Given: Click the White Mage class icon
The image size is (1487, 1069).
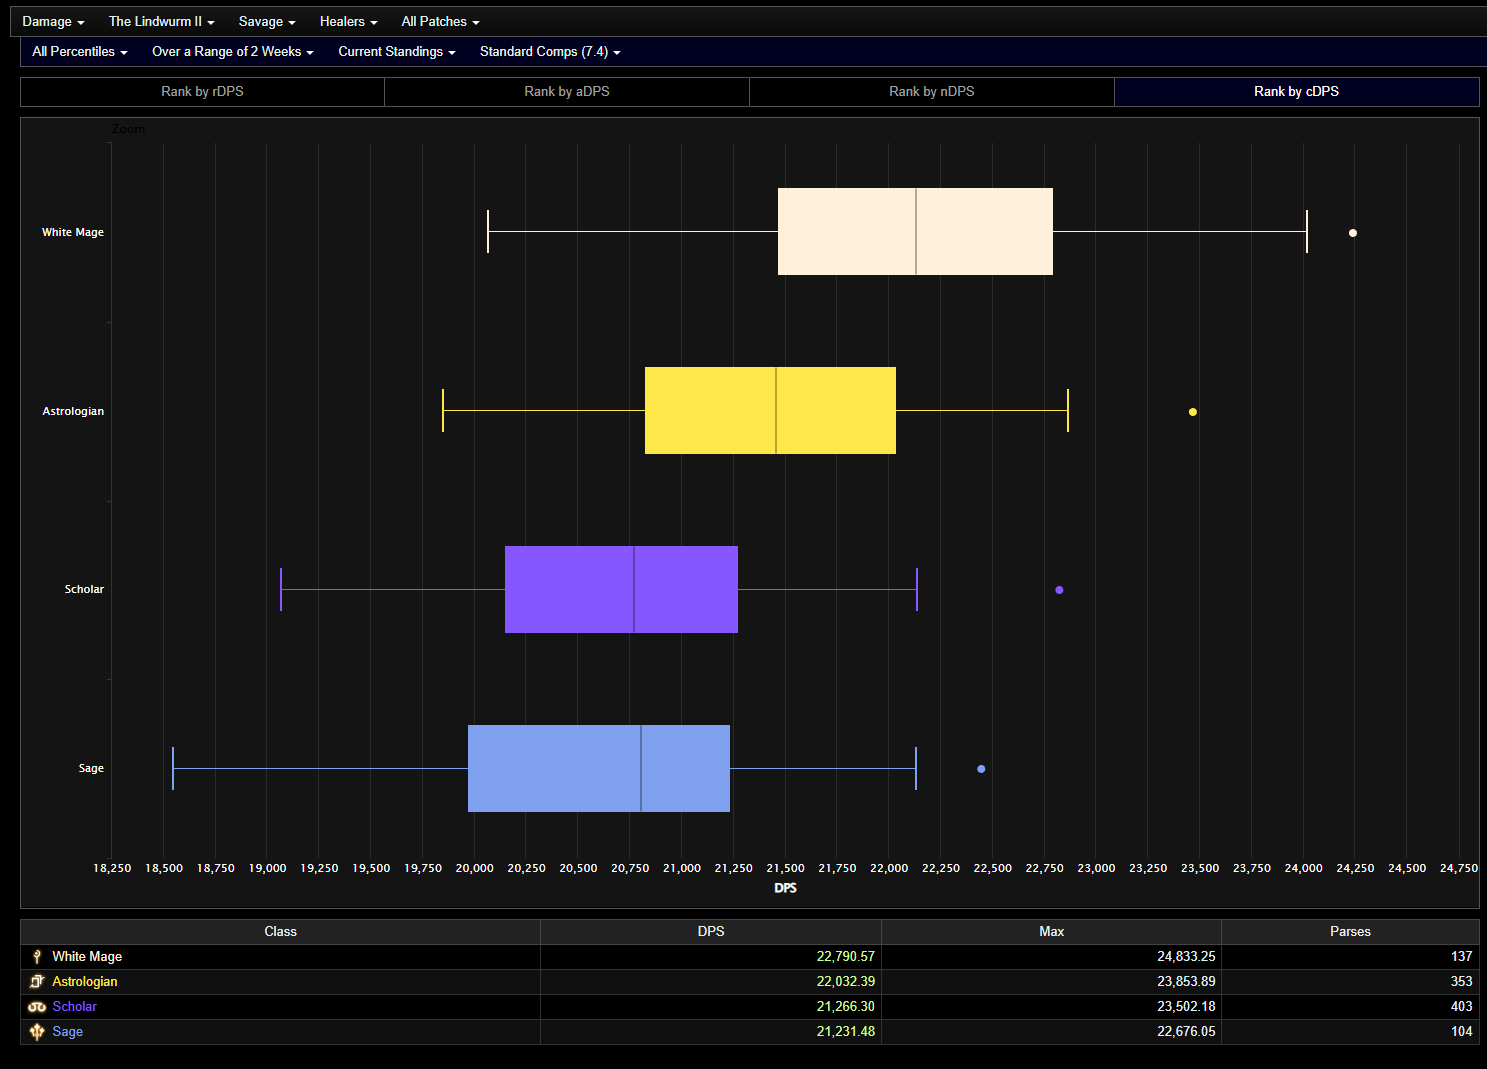Looking at the screenshot, I should pos(37,957).
